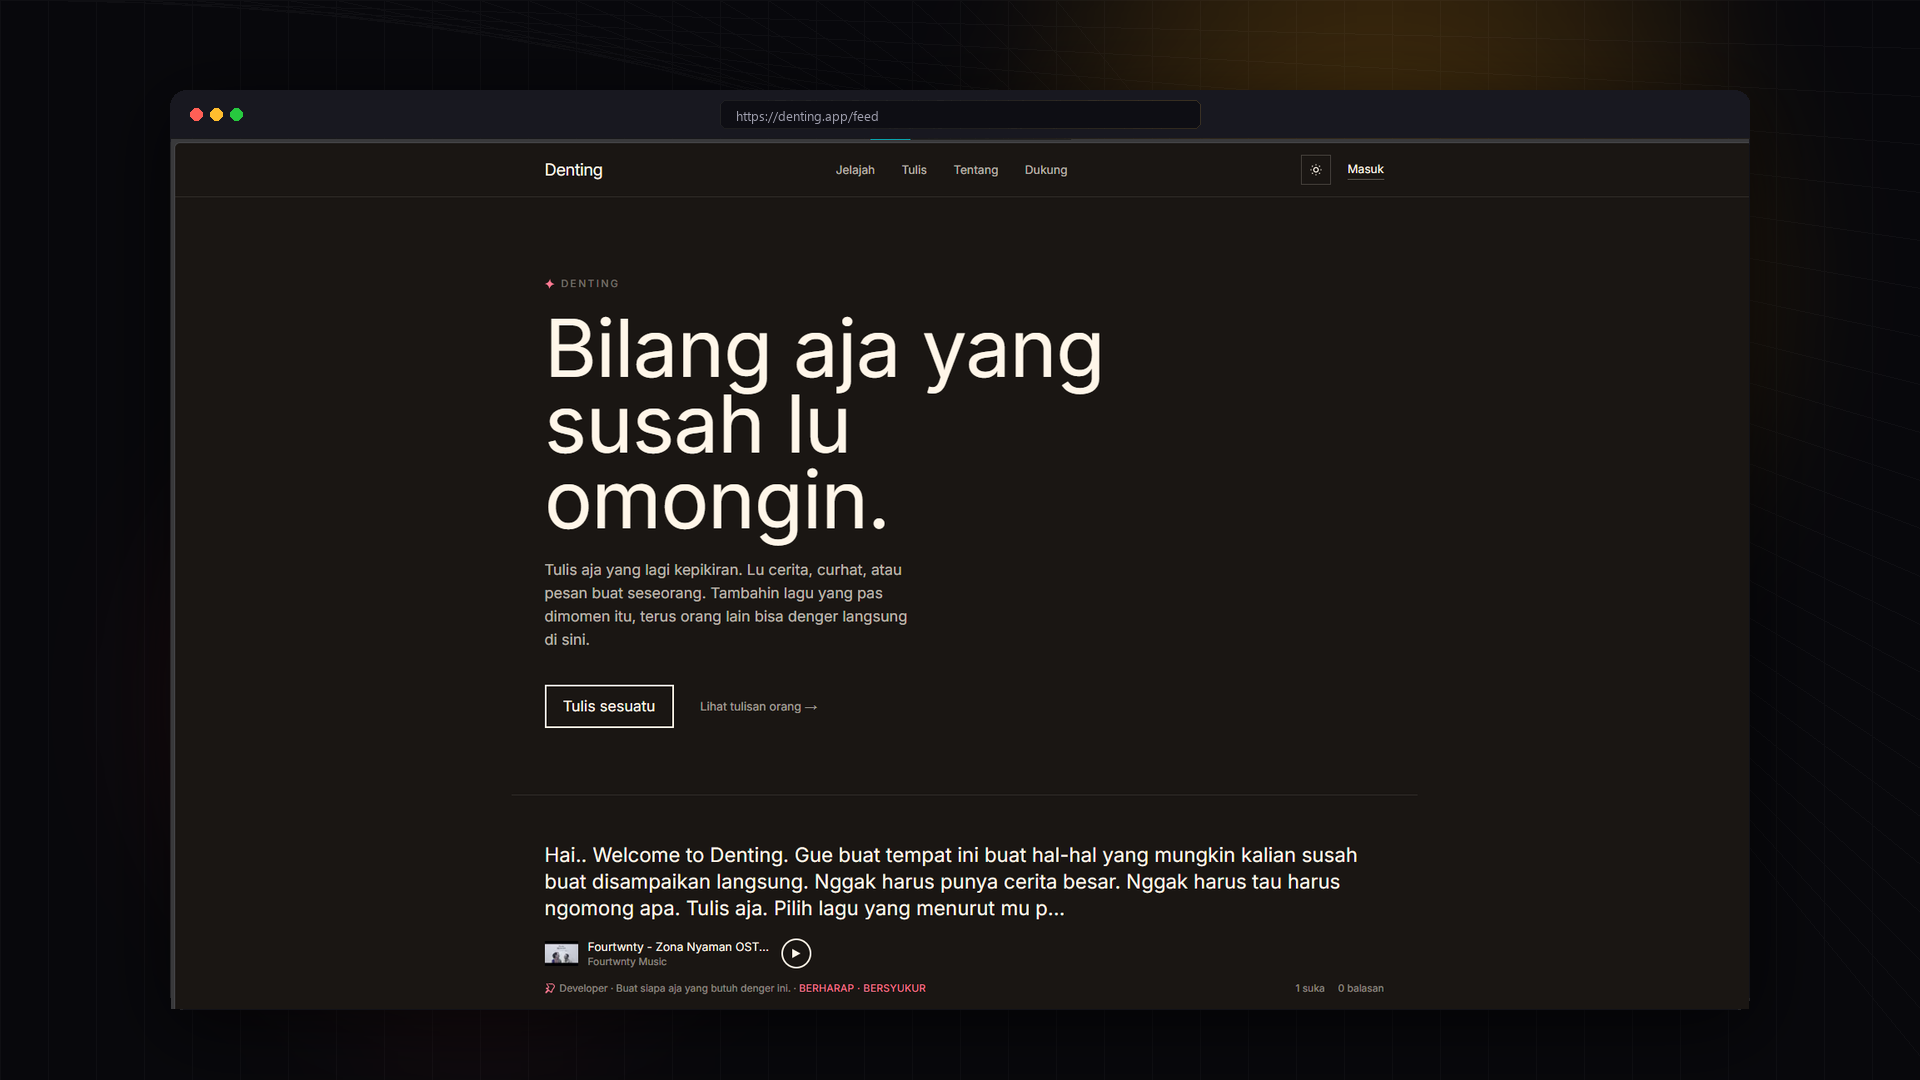Click the Buat siapa aja yang butuh denger ini text
Screen dimensions: 1920x1080
(x=703, y=988)
